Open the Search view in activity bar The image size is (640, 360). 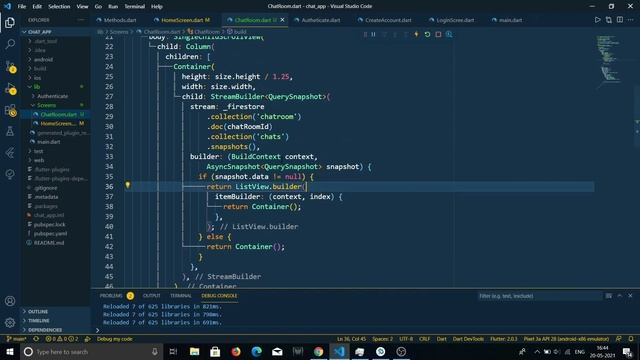coord(10,44)
